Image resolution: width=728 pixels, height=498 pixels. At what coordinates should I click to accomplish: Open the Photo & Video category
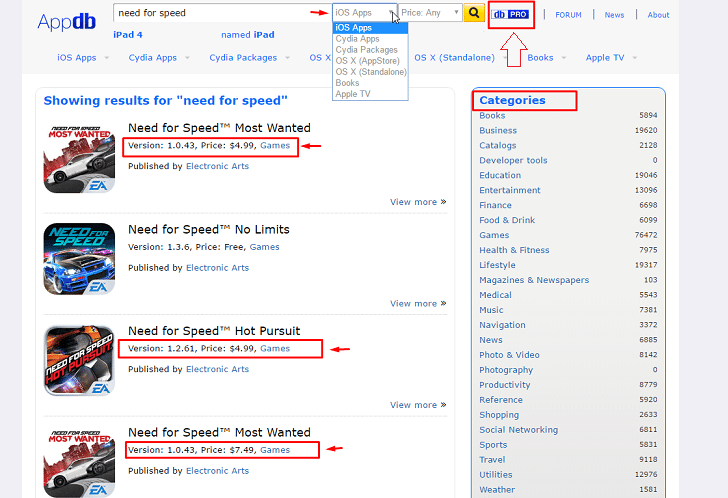[509, 355]
